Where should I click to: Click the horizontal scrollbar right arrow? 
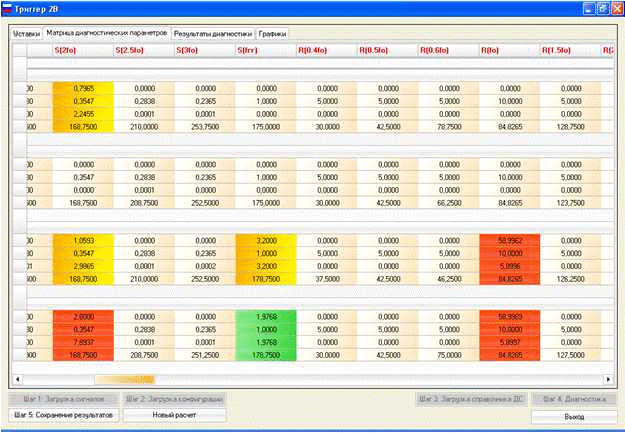coord(609,380)
